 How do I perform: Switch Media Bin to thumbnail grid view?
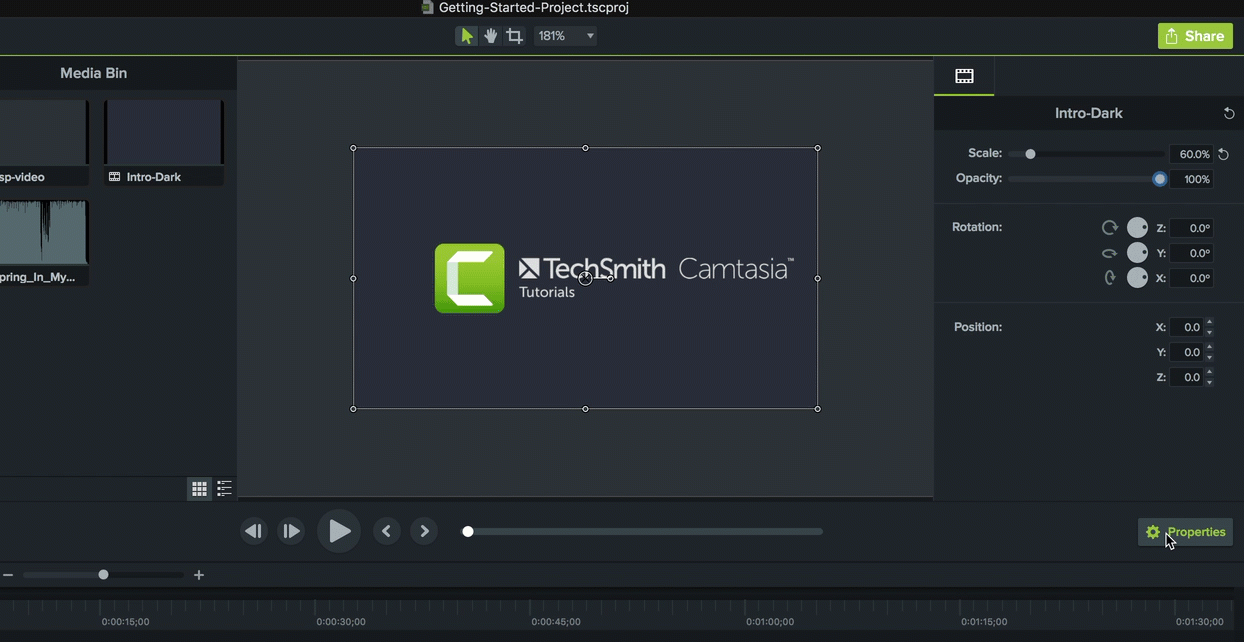point(200,488)
